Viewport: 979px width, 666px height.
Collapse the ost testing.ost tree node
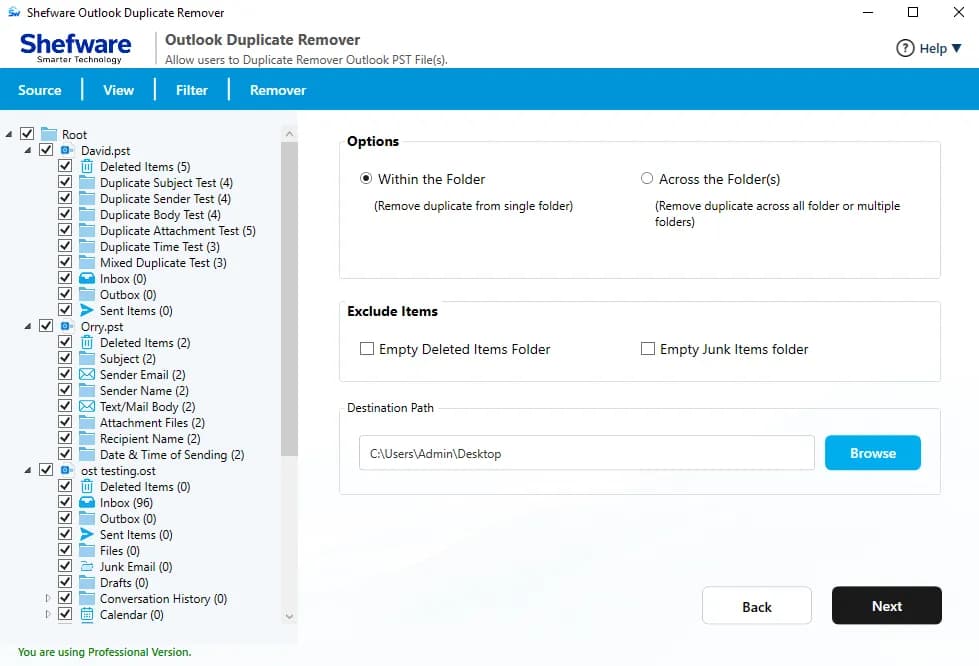(27, 471)
